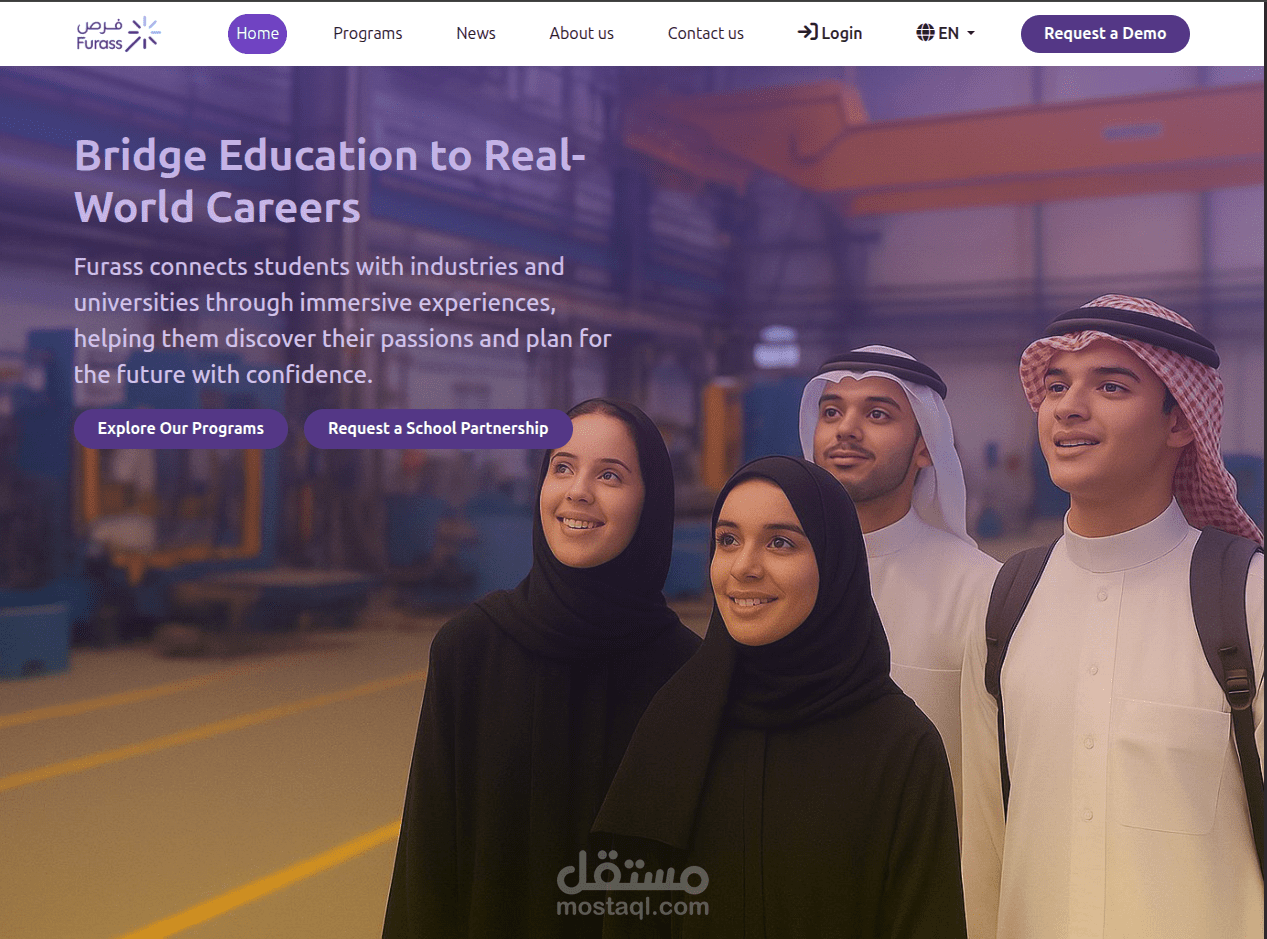Open the EN language selector

click(945, 33)
